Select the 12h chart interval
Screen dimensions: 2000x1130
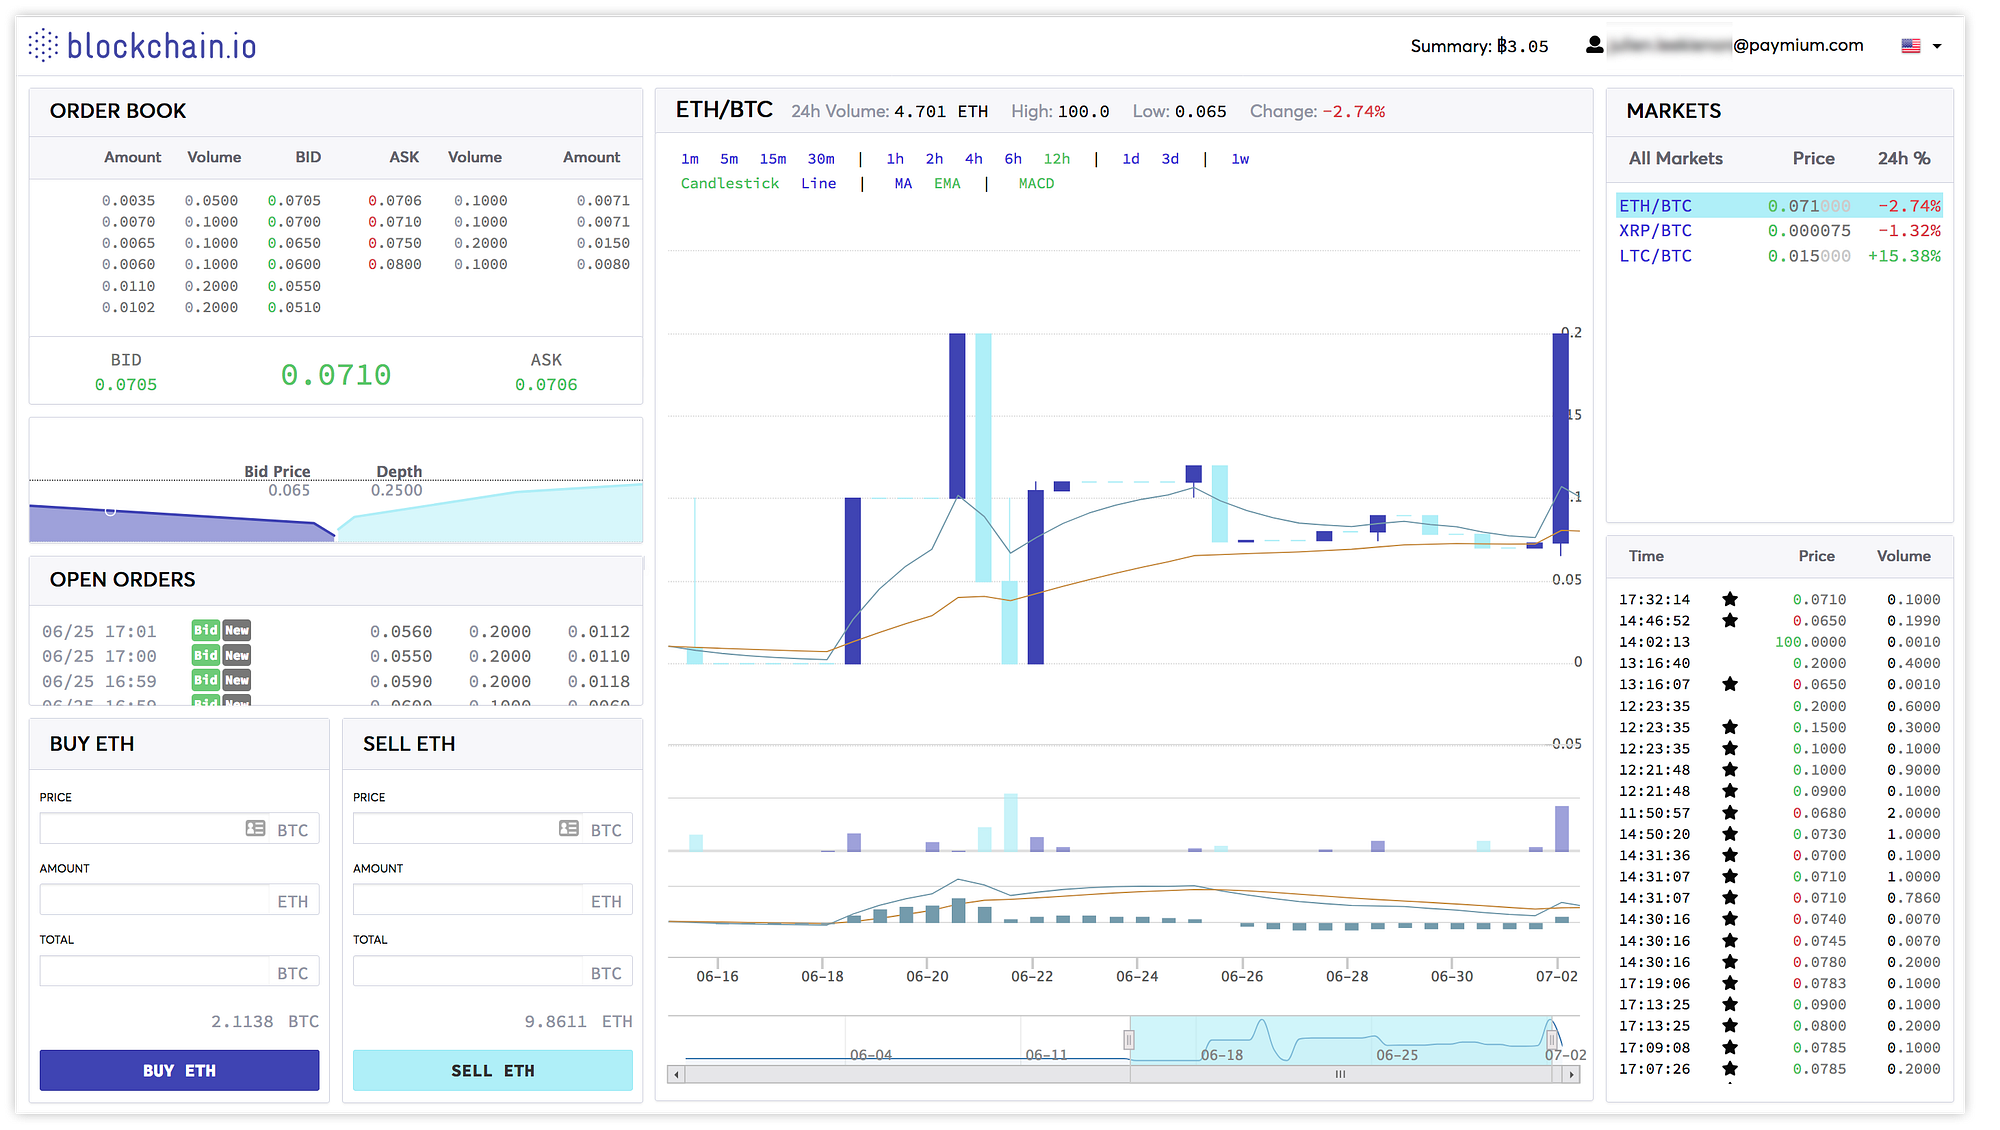click(1056, 159)
